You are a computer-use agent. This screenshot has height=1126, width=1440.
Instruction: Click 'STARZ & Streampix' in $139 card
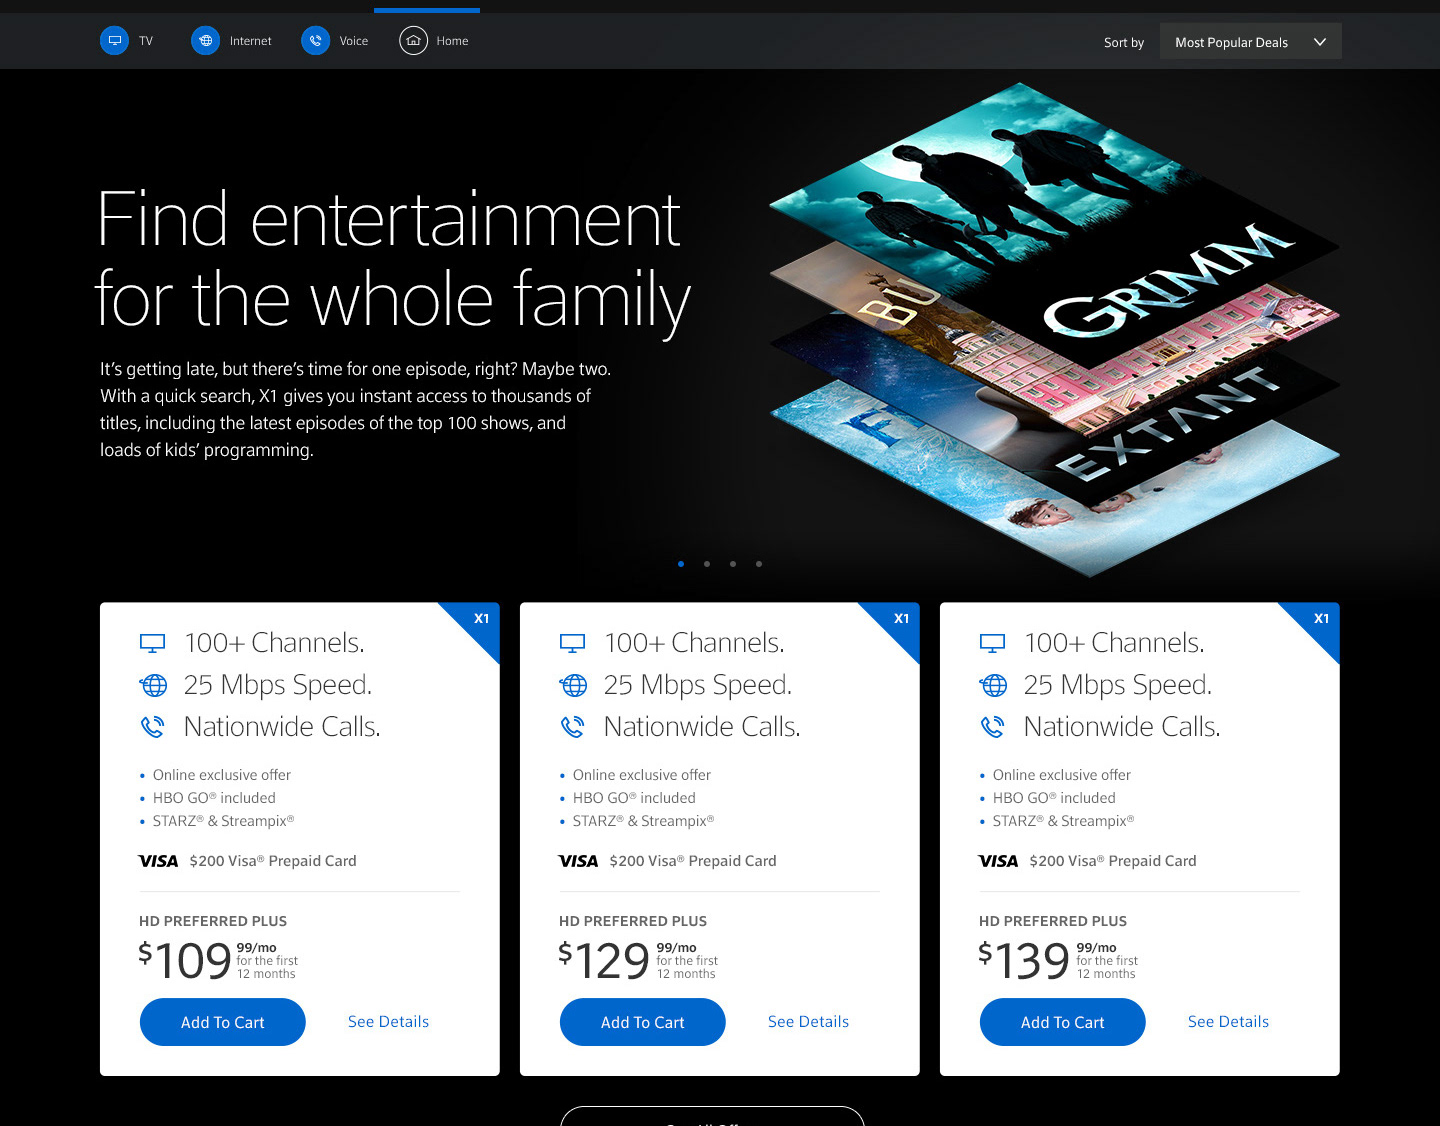point(1063,821)
